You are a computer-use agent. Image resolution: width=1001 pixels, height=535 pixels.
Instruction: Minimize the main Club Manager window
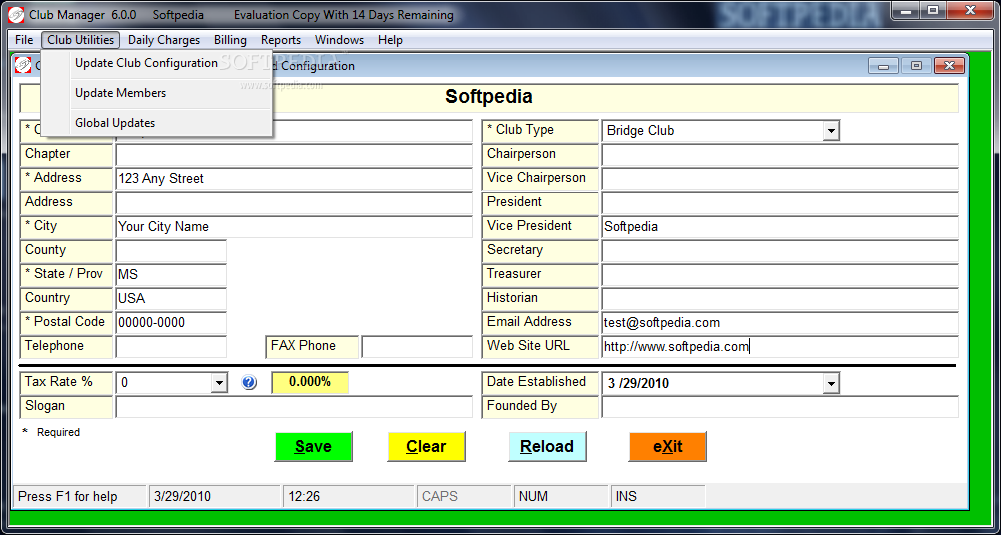click(x=907, y=10)
